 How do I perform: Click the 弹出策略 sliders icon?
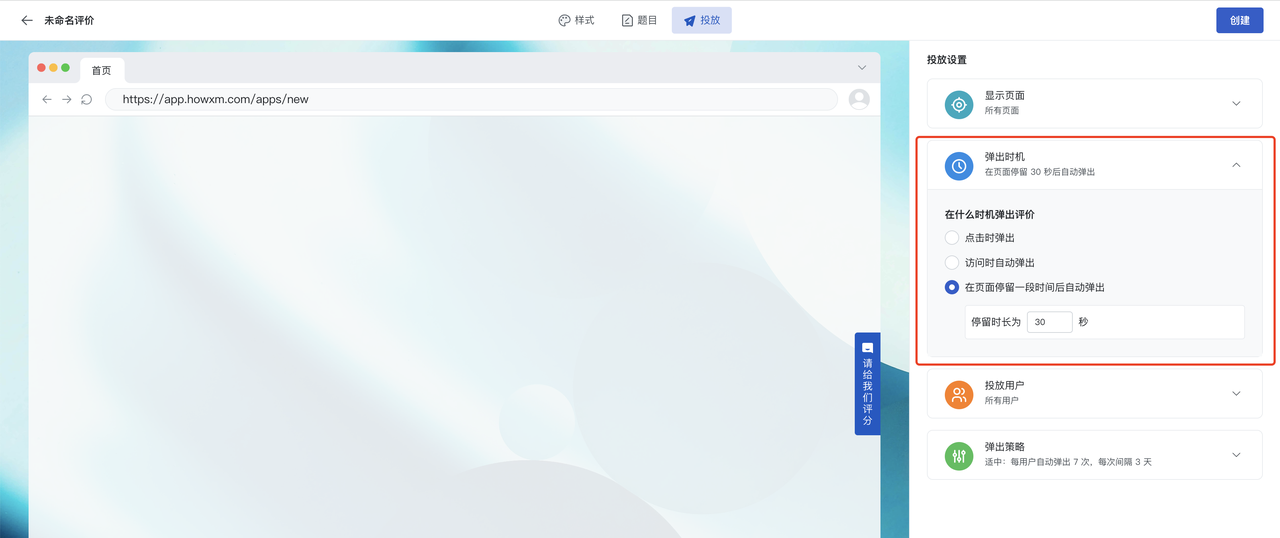point(959,456)
